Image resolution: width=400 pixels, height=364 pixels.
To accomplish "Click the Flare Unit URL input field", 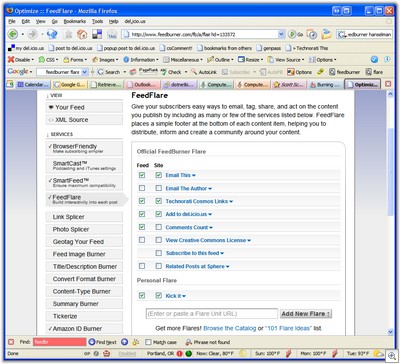I will (212, 314).
